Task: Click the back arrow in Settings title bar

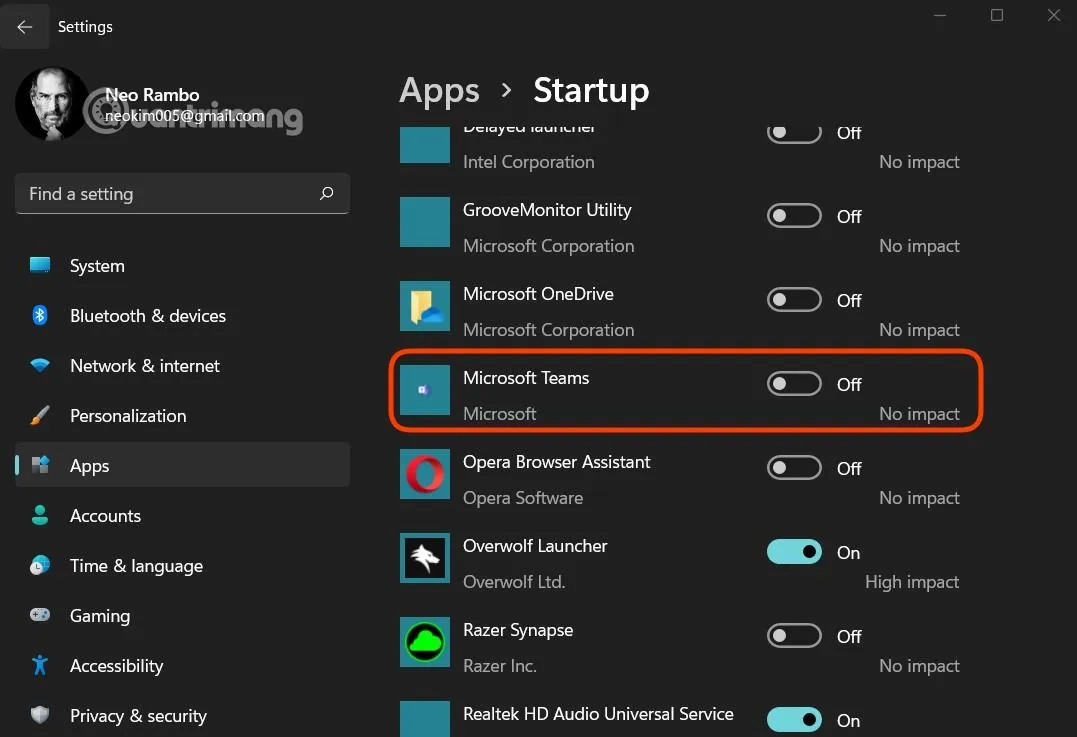Action: click(25, 27)
